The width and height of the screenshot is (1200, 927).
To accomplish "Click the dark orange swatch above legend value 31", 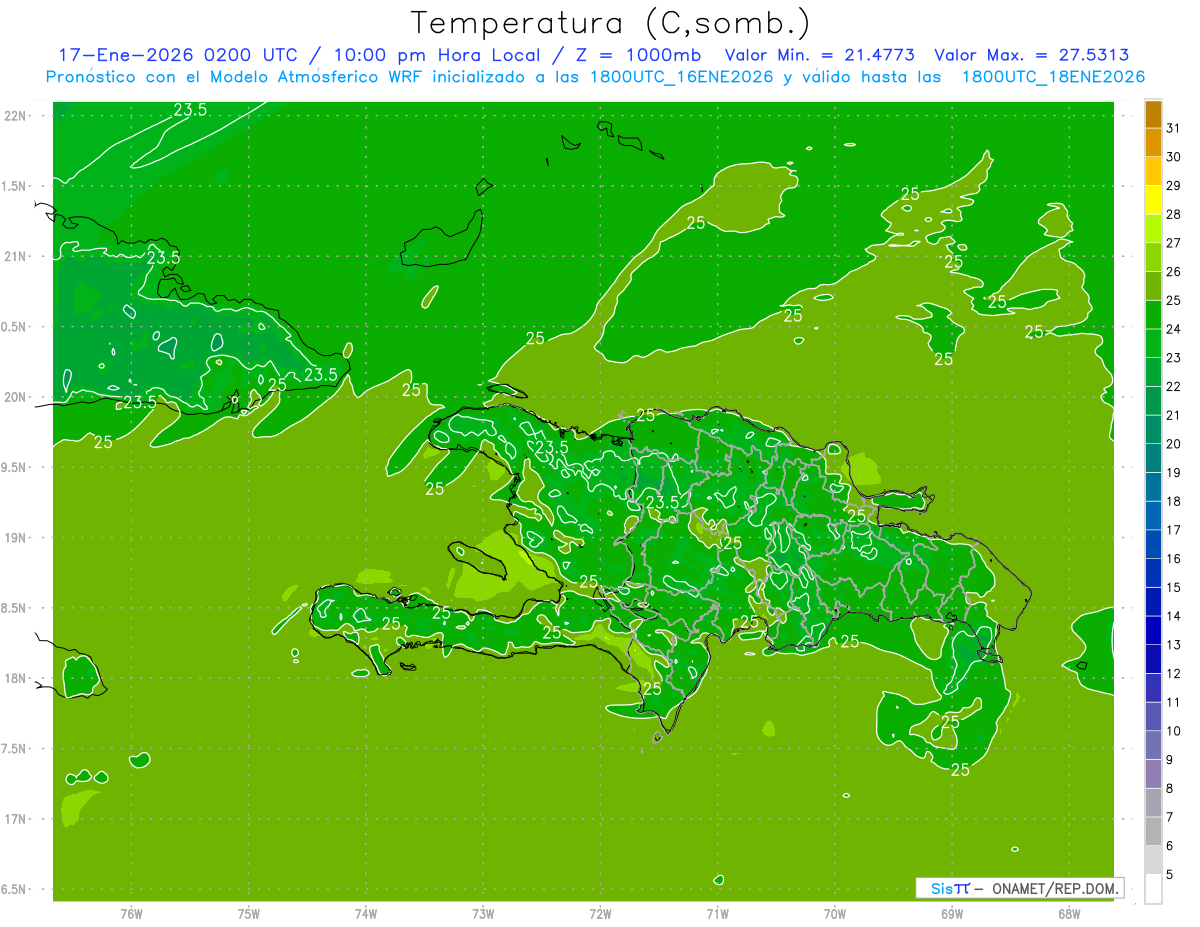I will pos(1153,114).
